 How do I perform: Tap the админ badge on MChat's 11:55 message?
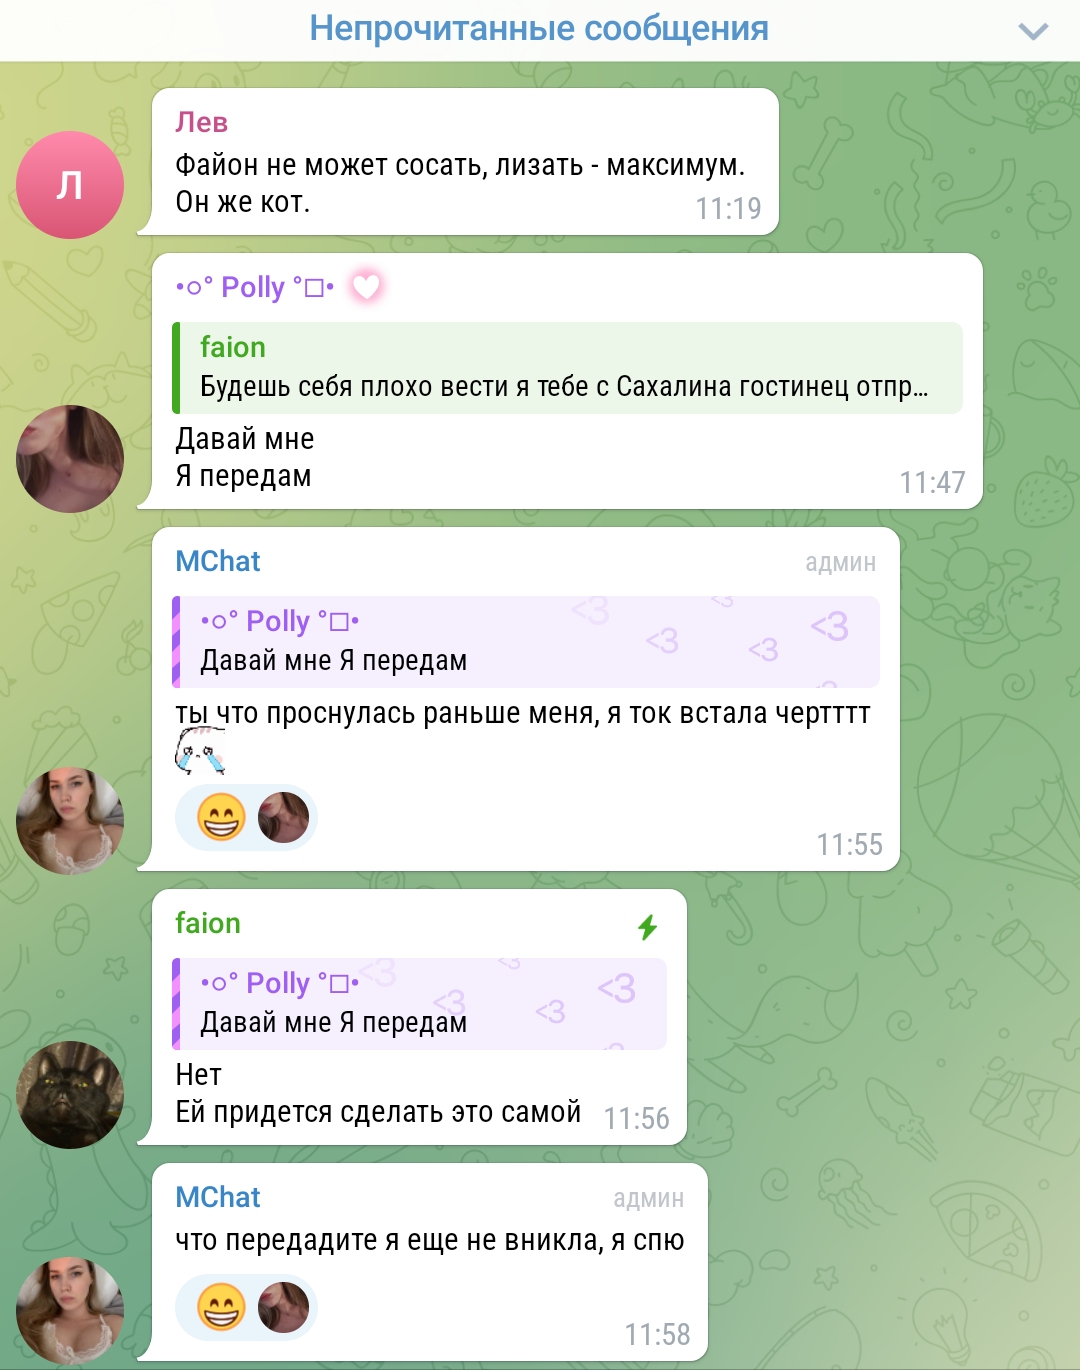click(x=841, y=563)
